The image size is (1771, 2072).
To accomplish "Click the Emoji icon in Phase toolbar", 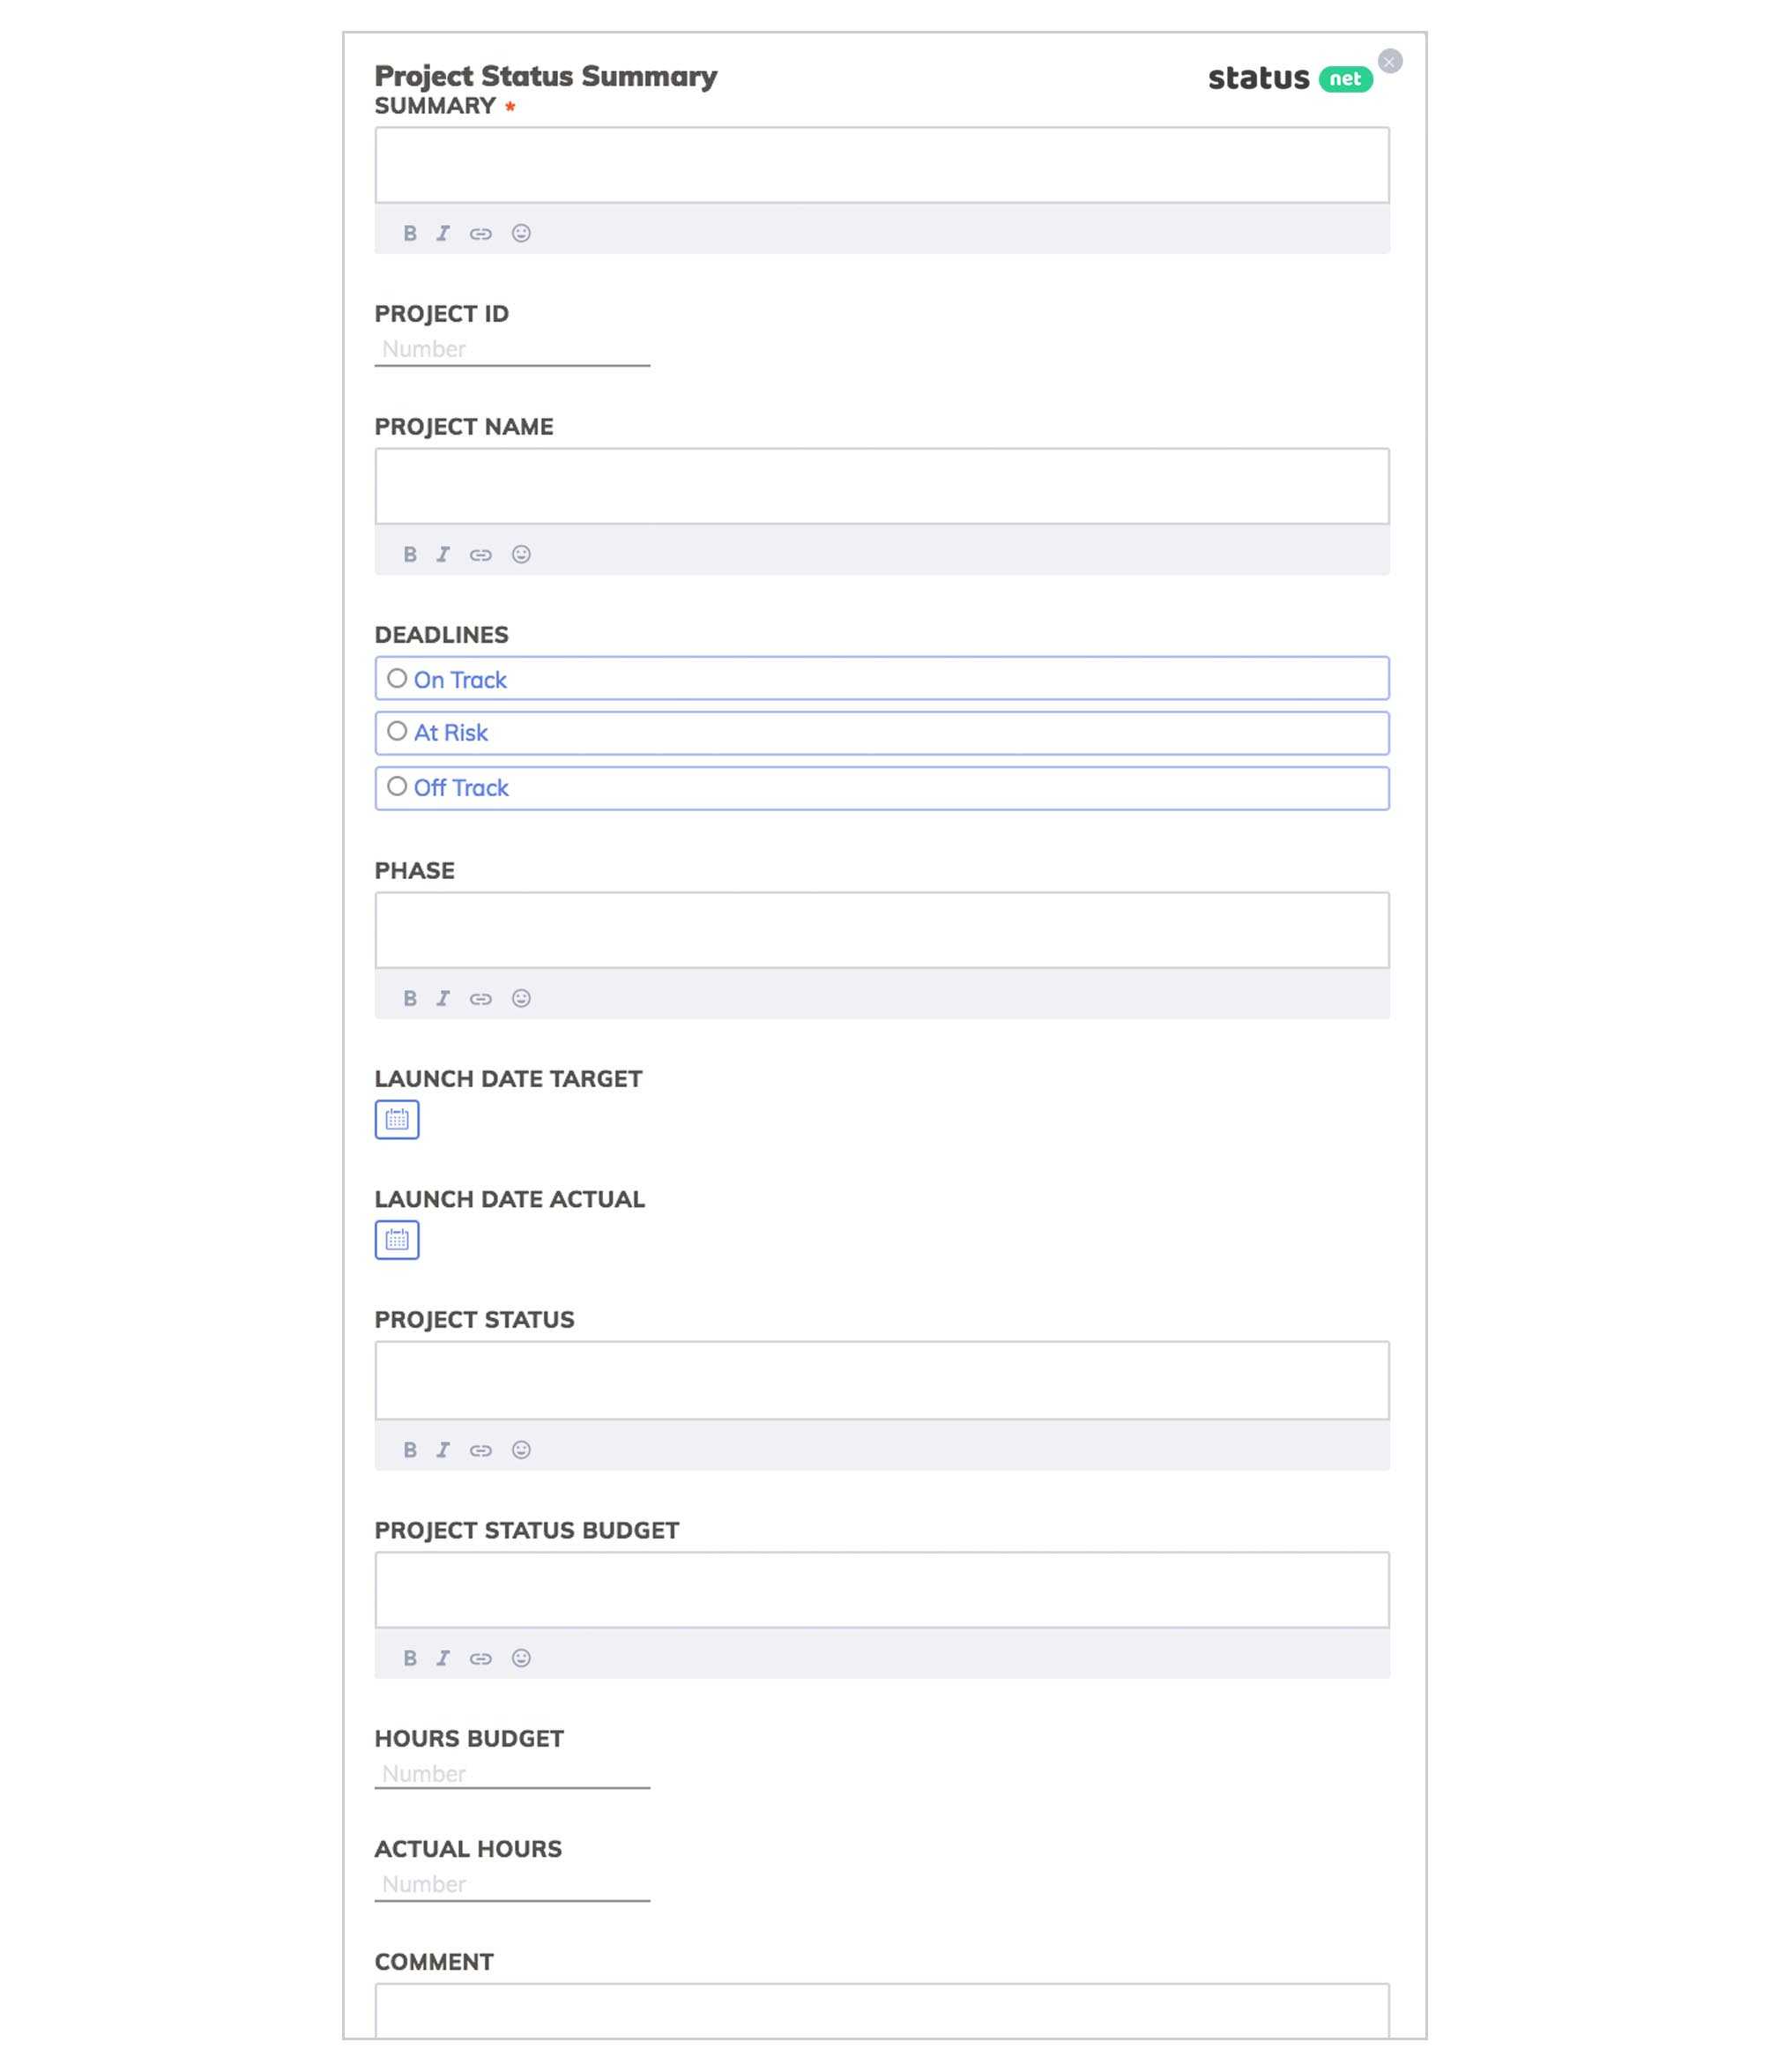I will coord(522,998).
